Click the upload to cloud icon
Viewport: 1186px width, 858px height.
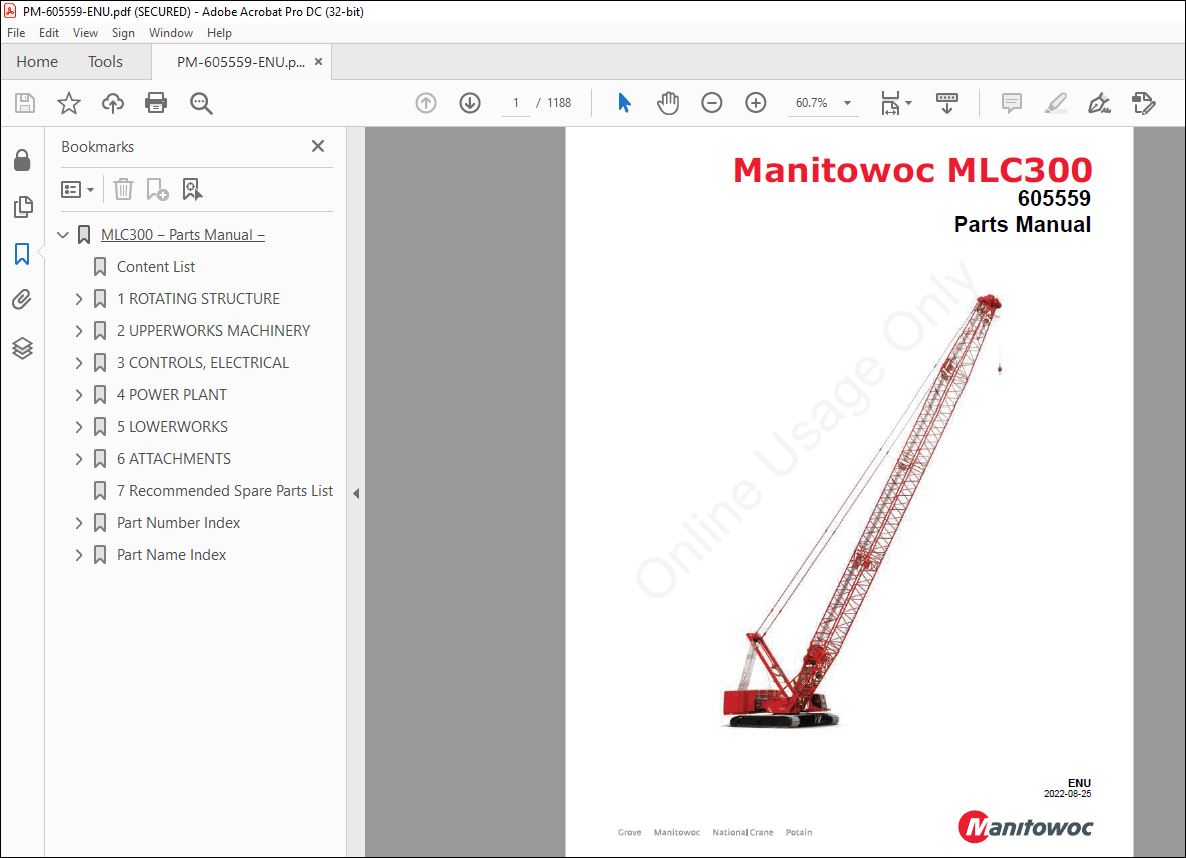(113, 103)
